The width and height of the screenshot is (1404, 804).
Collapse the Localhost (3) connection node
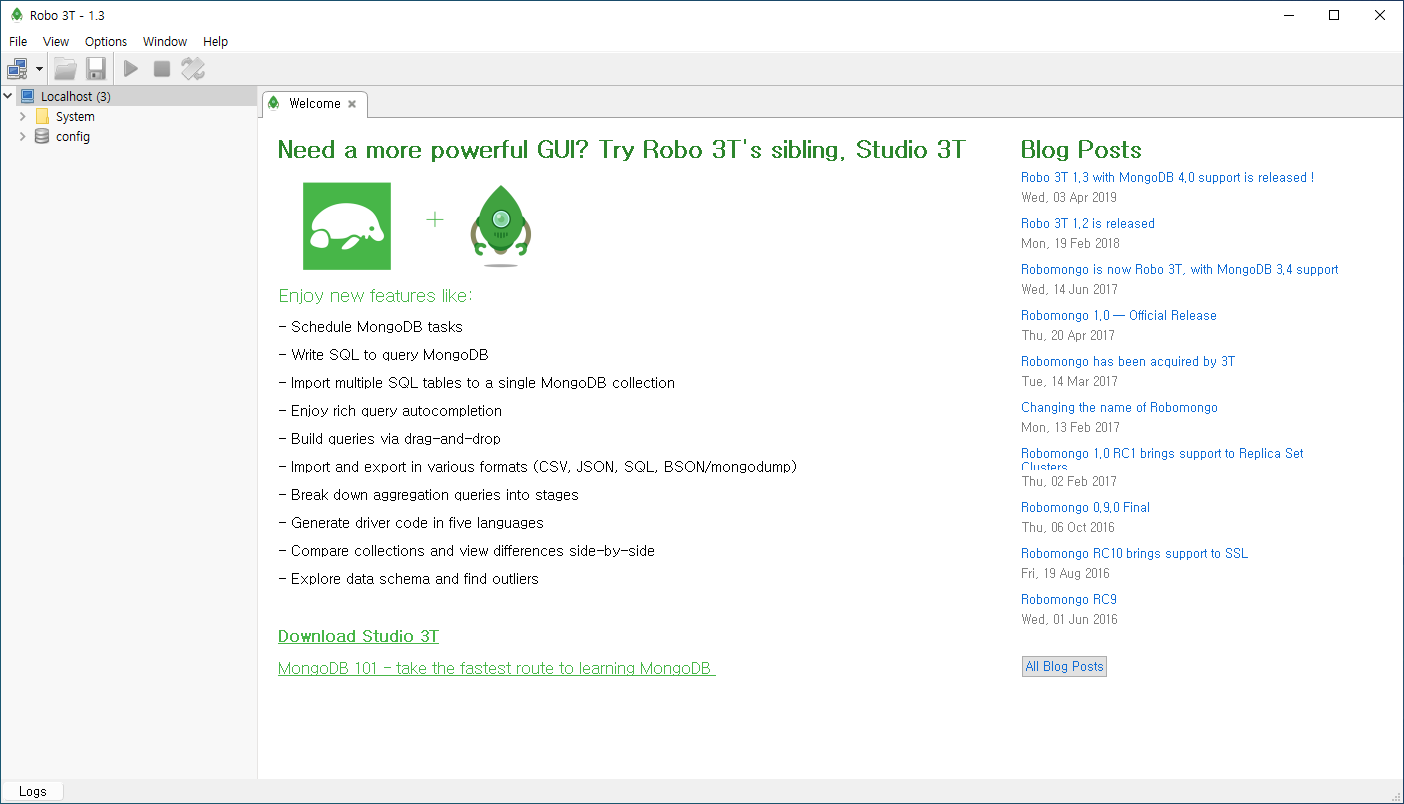point(8,96)
